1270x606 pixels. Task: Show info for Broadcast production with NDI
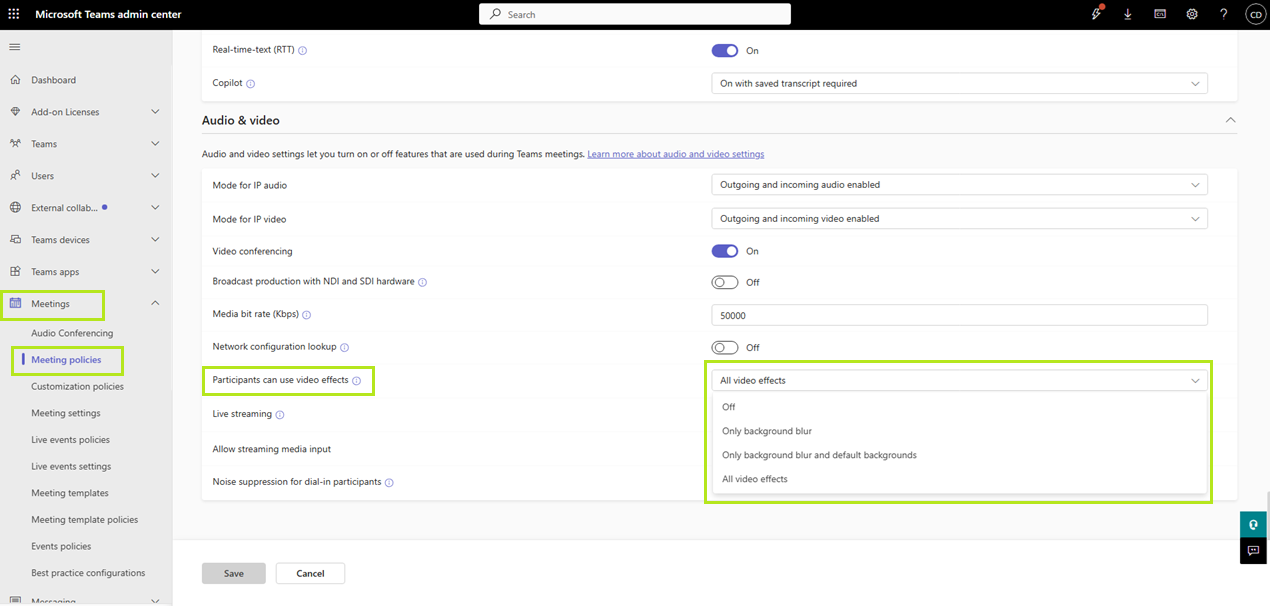click(x=422, y=283)
